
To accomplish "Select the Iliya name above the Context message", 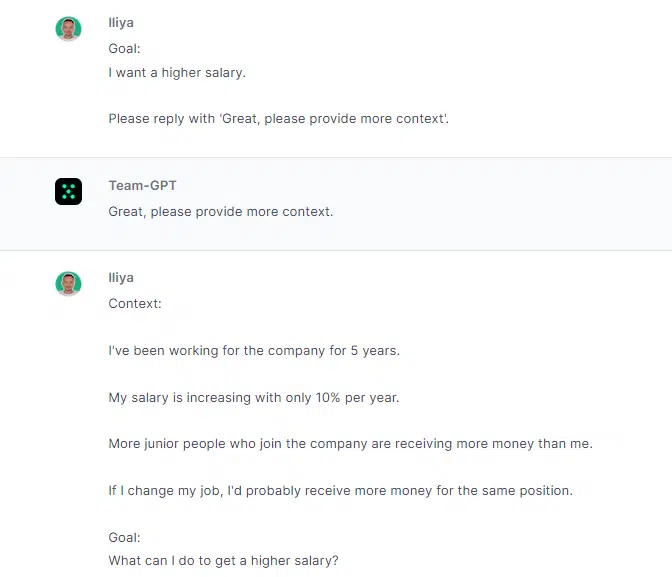I will pyautogui.click(x=121, y=277).
